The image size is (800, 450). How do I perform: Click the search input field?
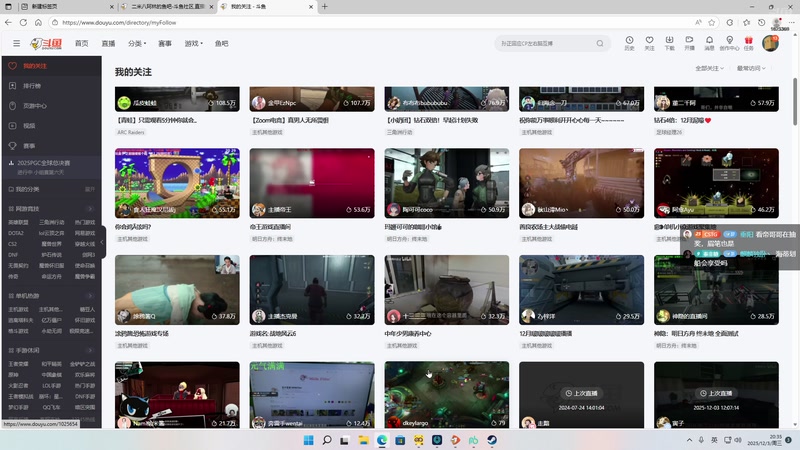(546, 43)
